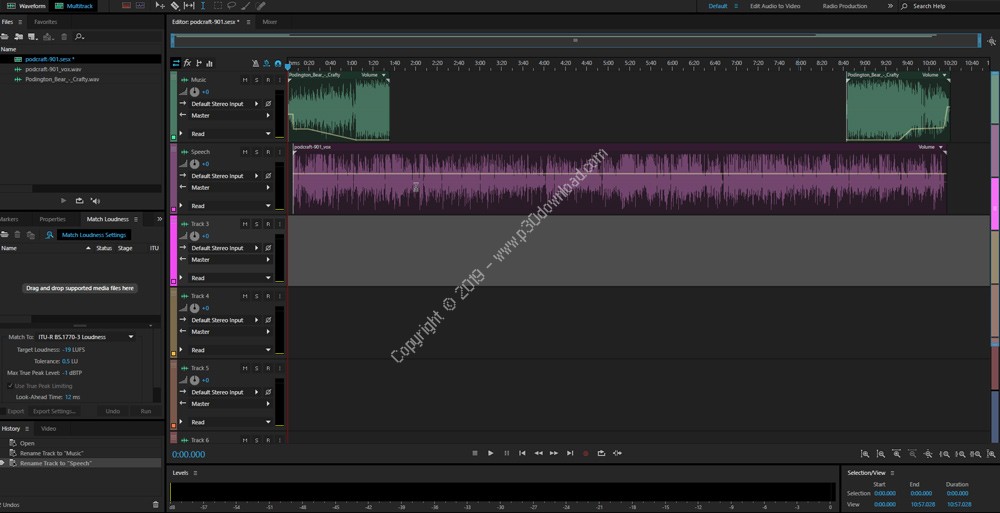Open the track effects (fx) view
Screen dimensions: 1000x513
(187, 63)
